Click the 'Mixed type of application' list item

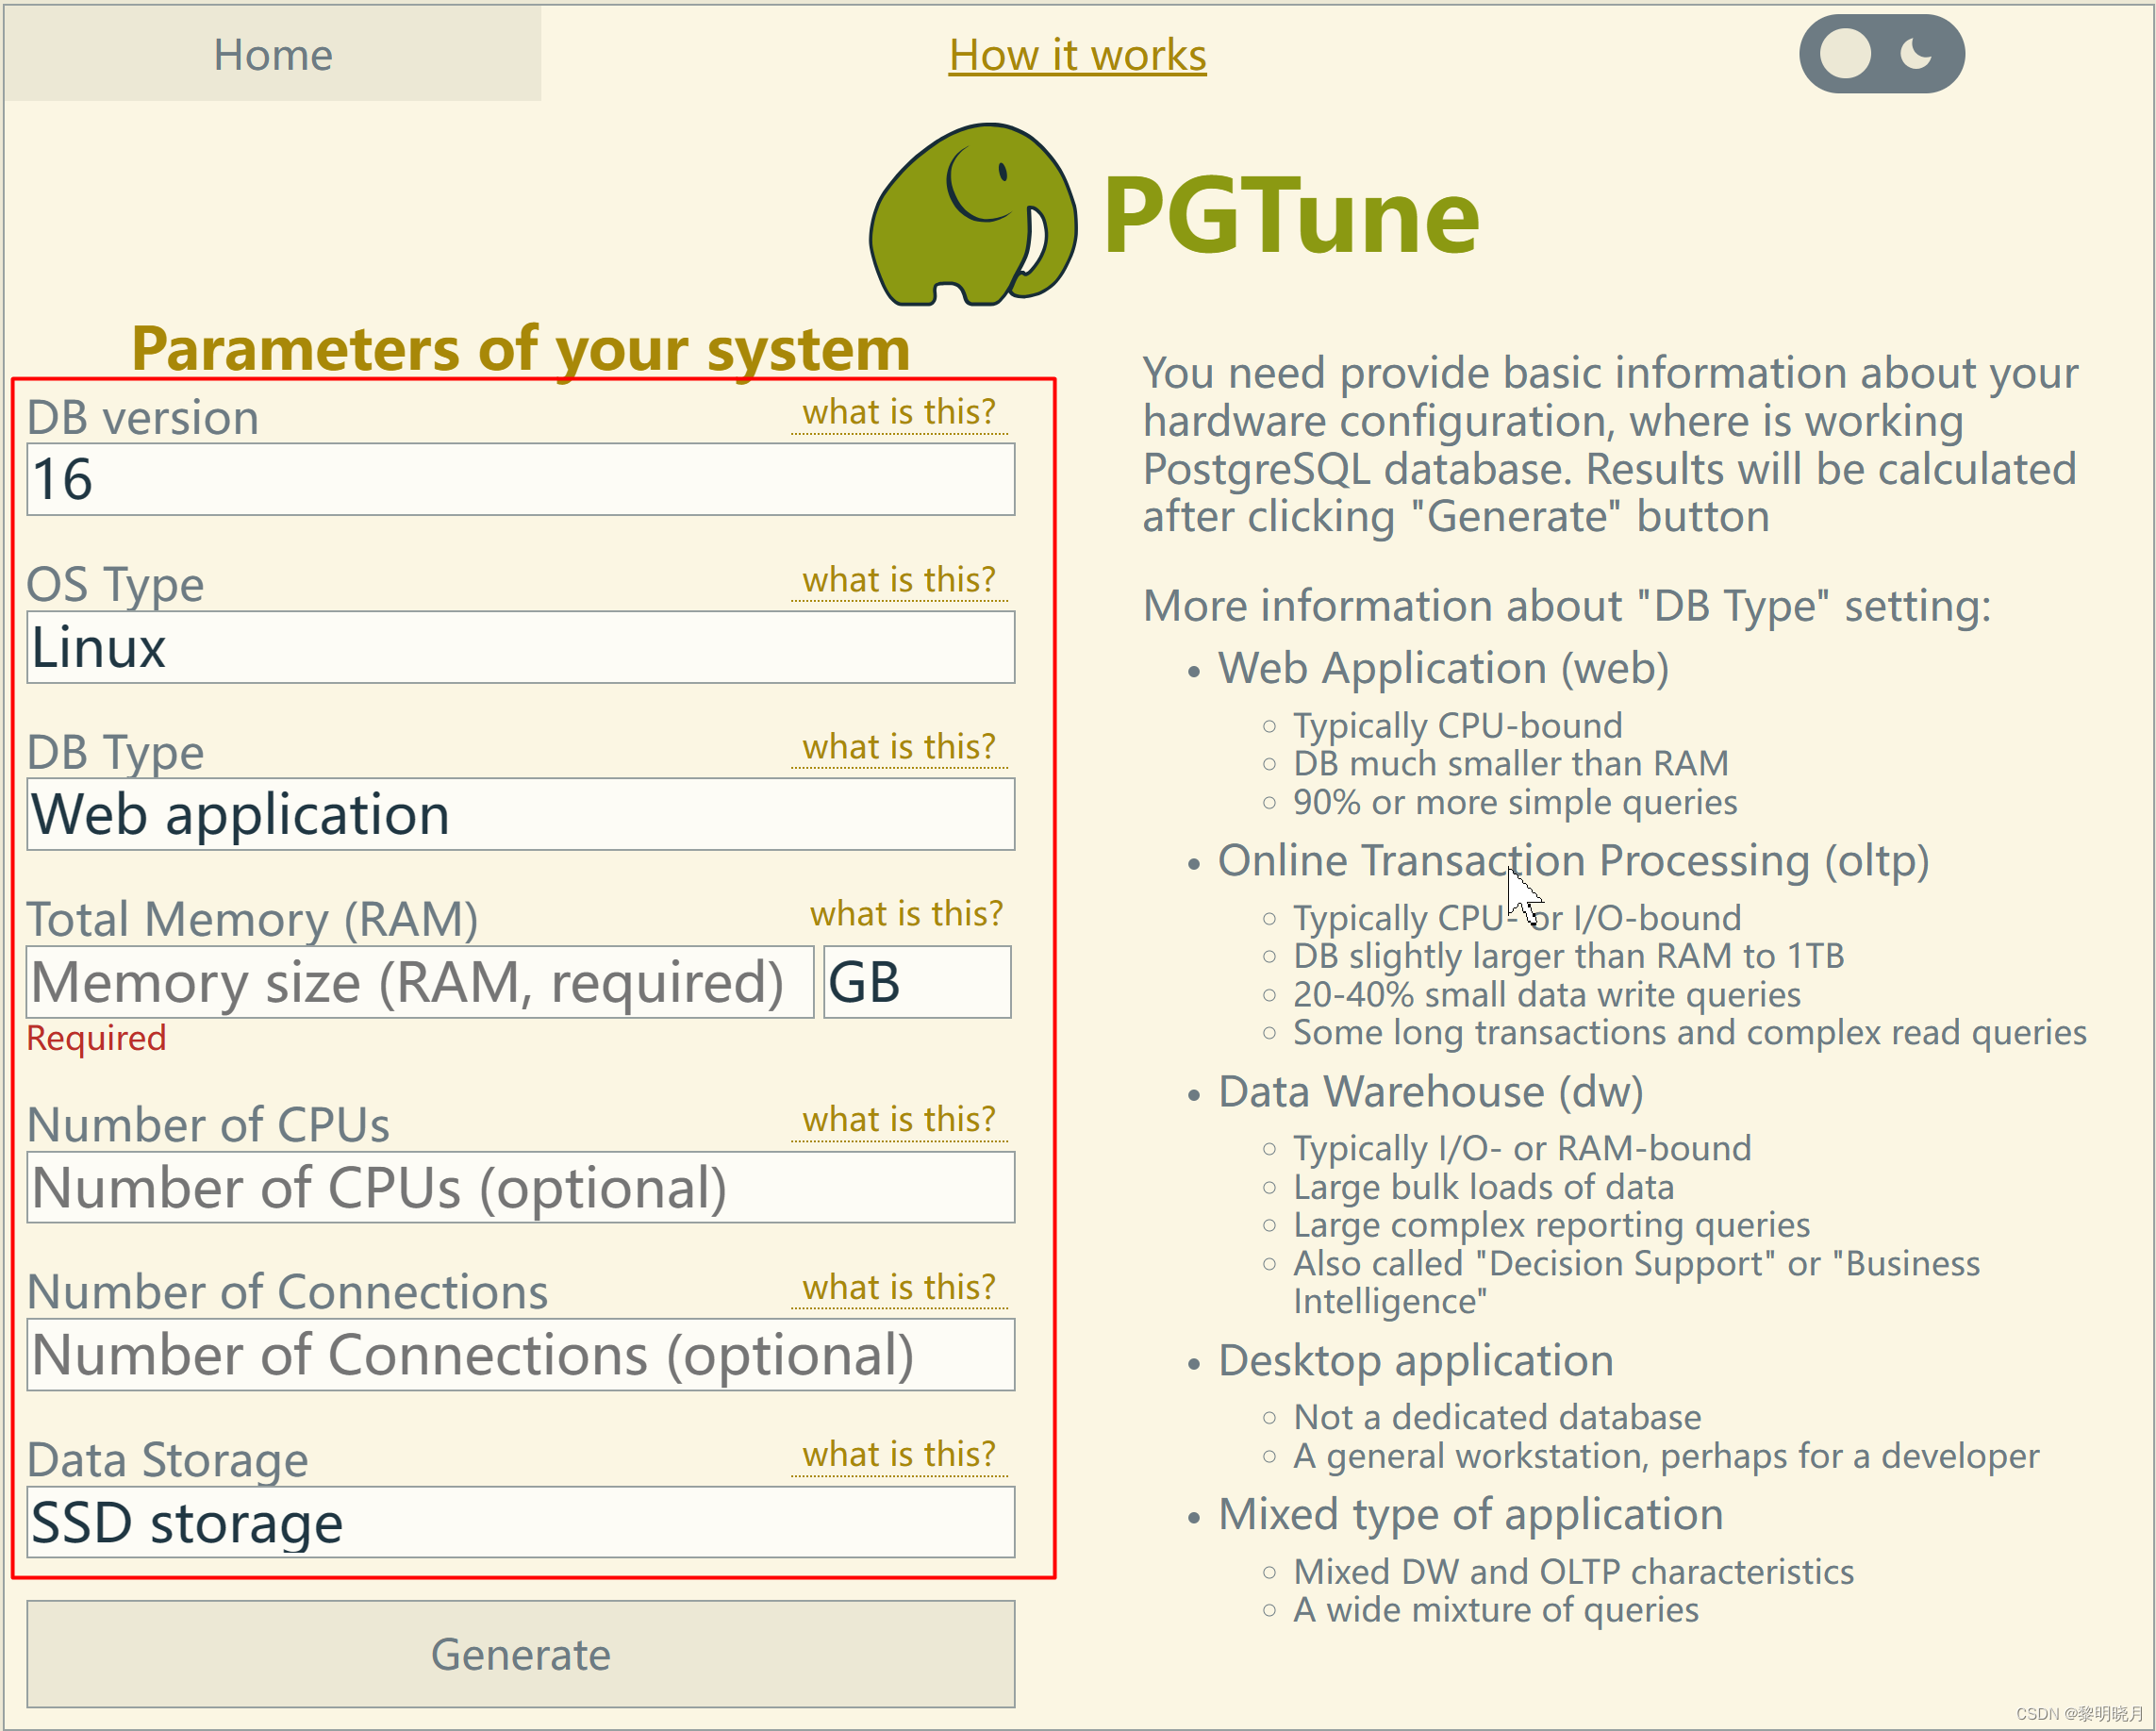point(1470,1514)
